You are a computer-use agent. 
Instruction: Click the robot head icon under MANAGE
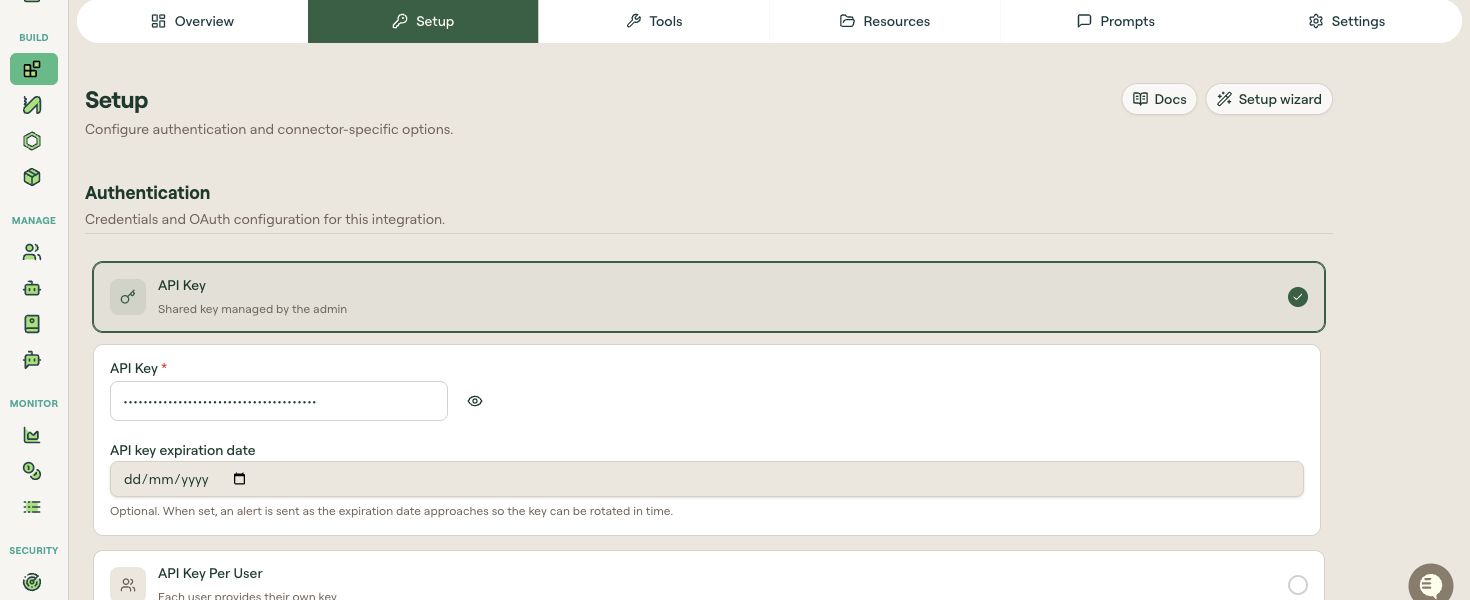[32, 288]
